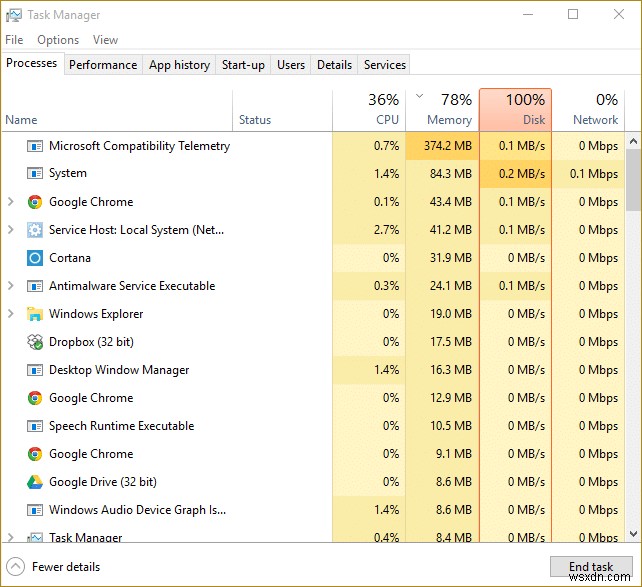642x587 pixels.
Task: Click the Windows Explorer folder icon
Action: click(x=35, y=314)
